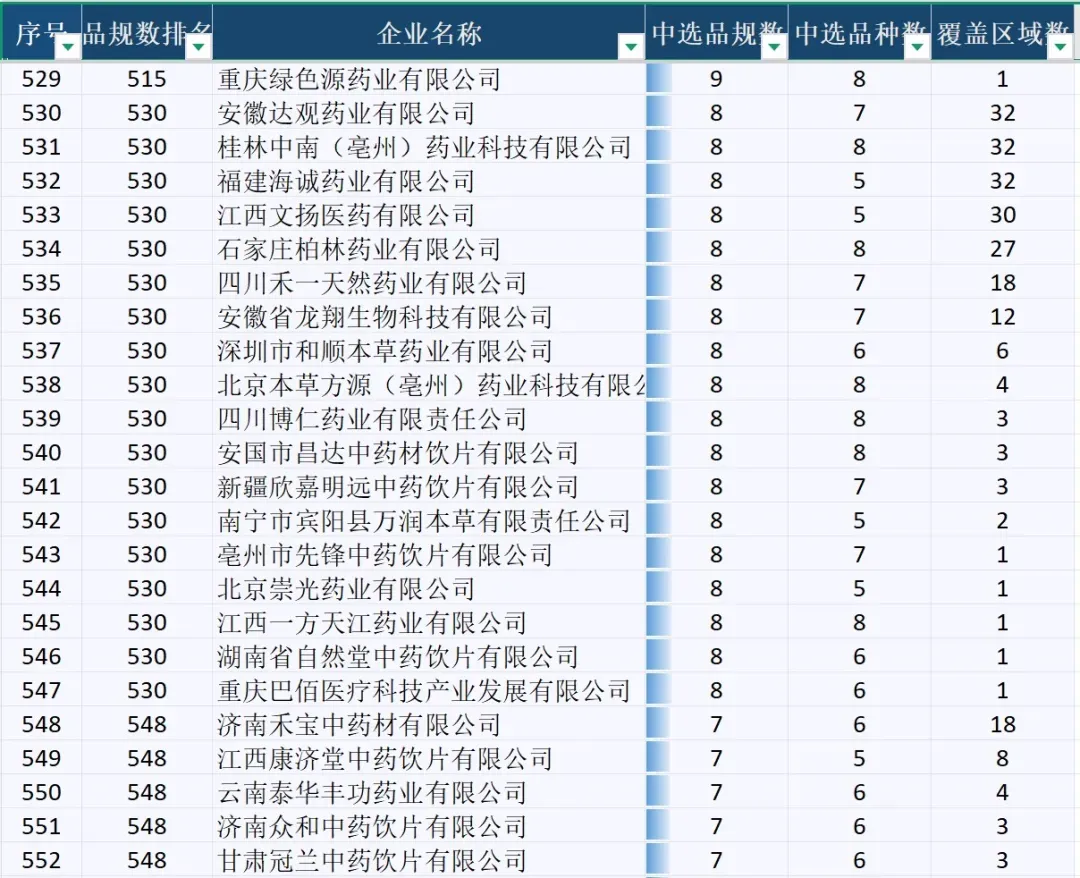The image size is (1080, 878).
Task: Select cell 福建海诚药业有限公司
Action: coord(428,180)
